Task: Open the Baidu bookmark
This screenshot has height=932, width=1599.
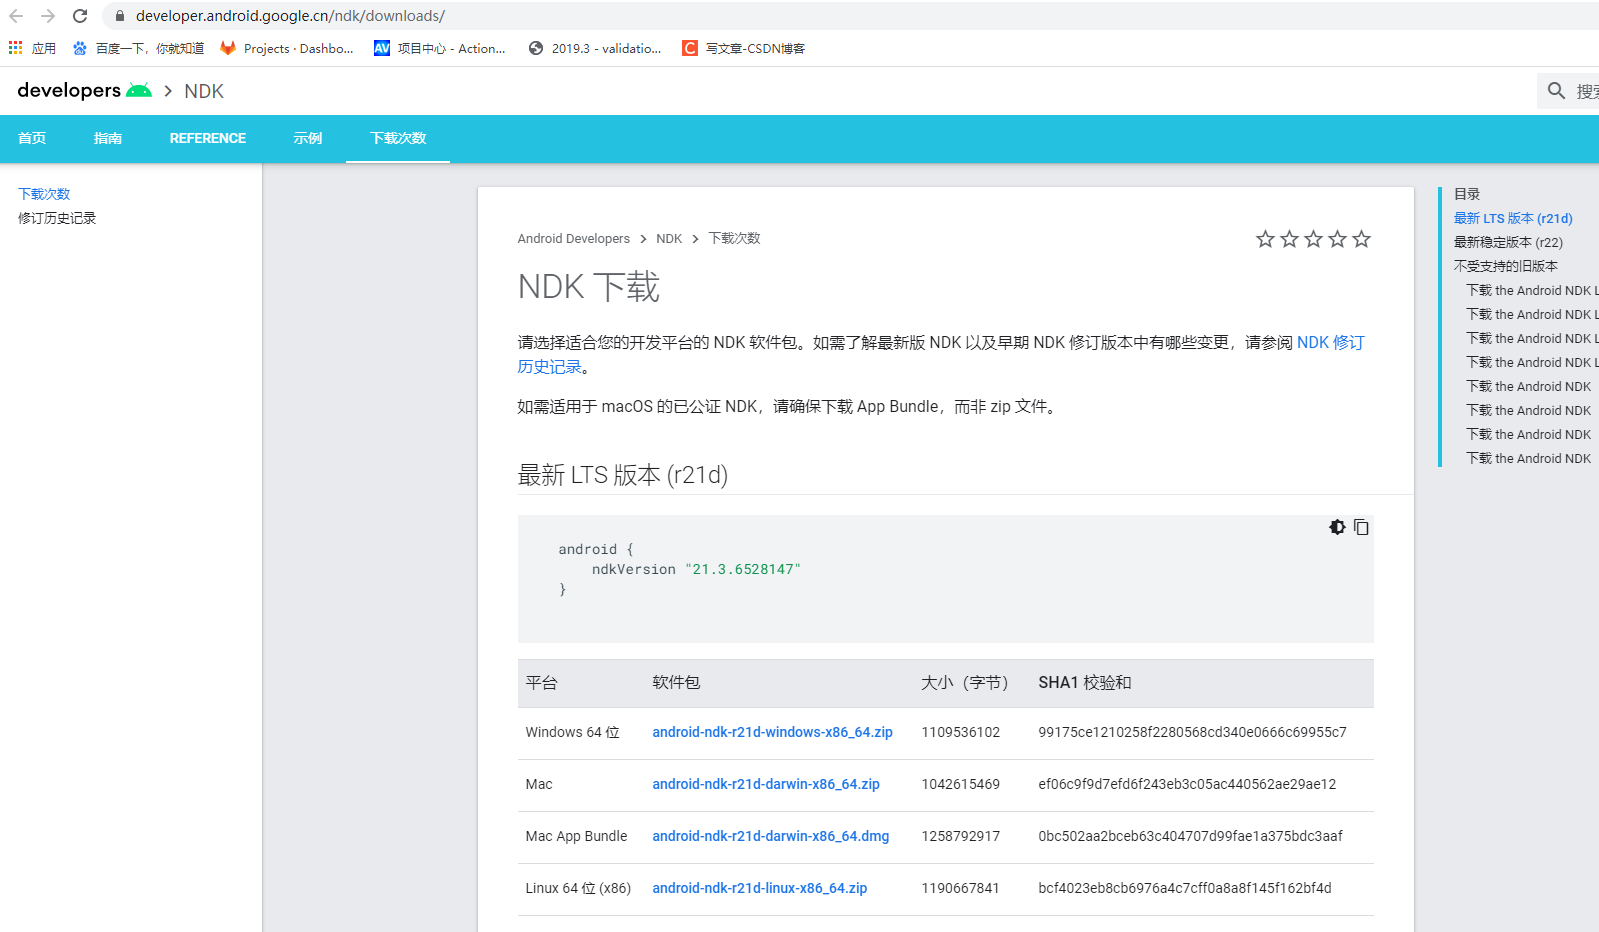Action: pos(138,48)
